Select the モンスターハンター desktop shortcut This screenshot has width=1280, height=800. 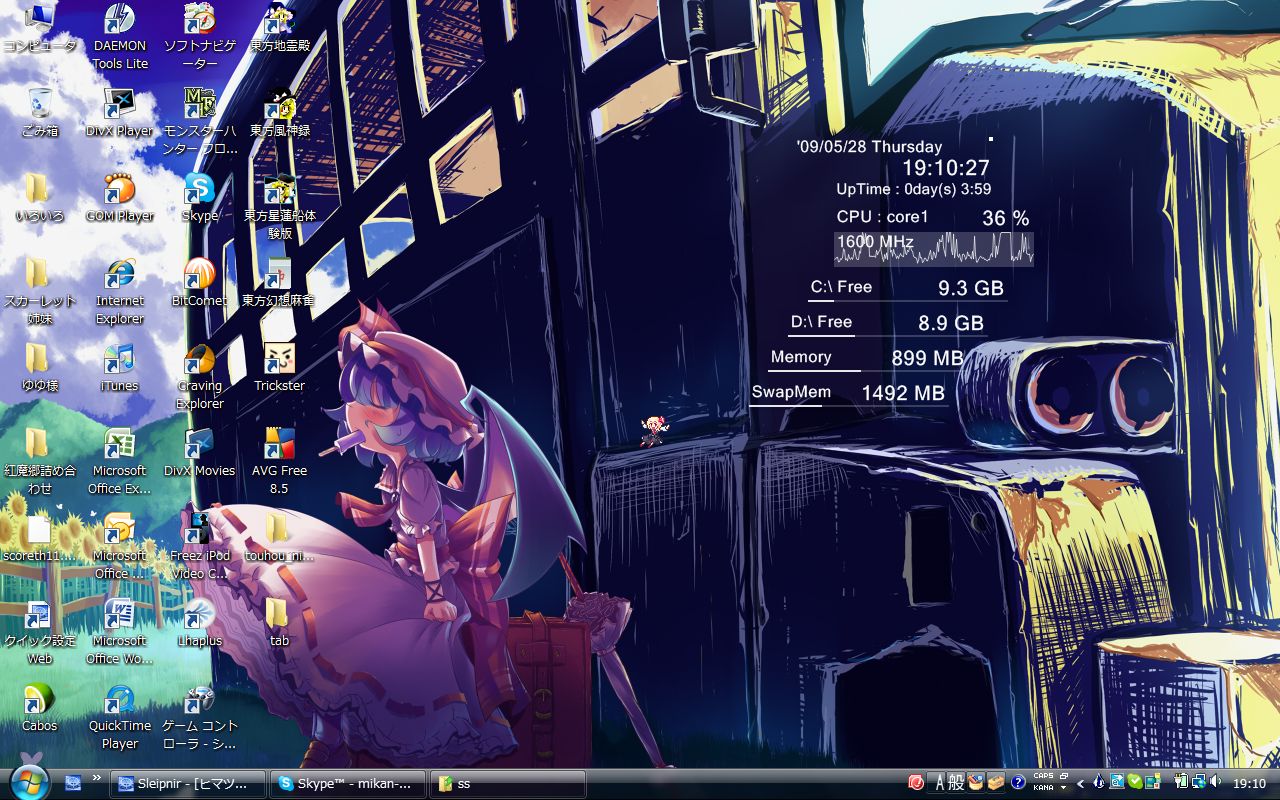click(x=200, y=122)
